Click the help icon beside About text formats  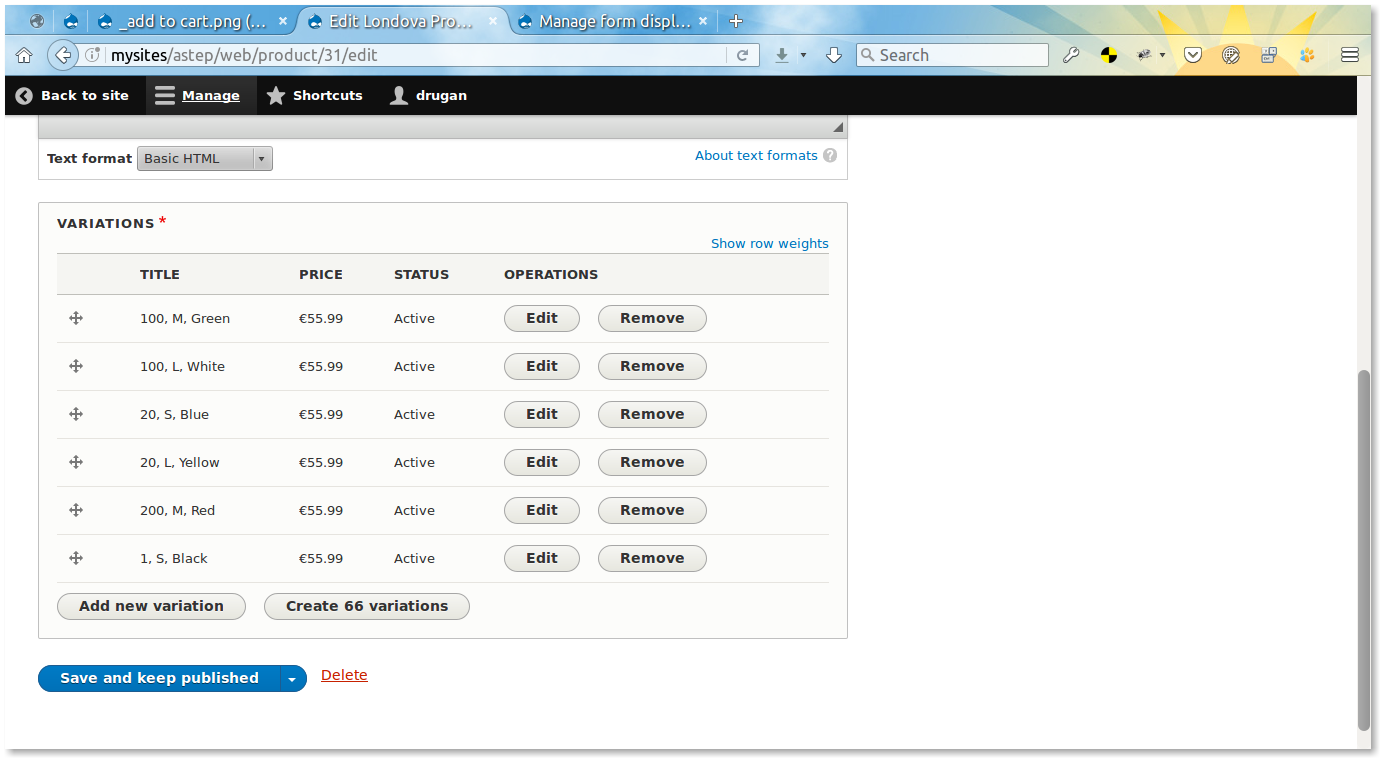click(830, 156)
